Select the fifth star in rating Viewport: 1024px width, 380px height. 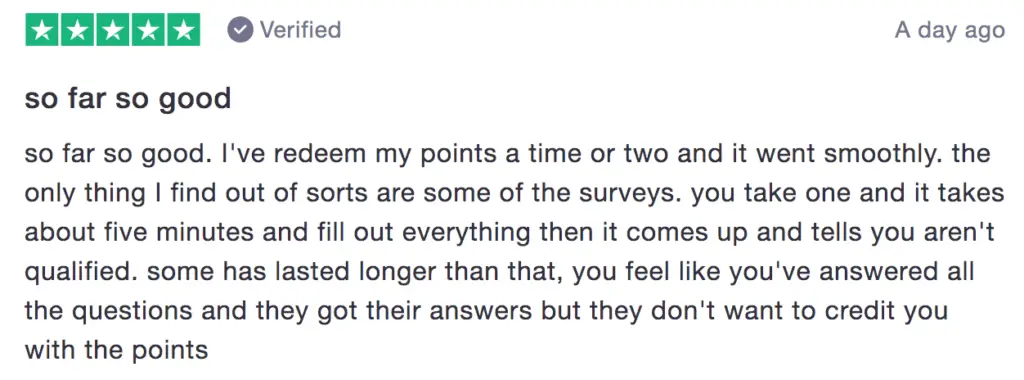[x=184, y=30]
